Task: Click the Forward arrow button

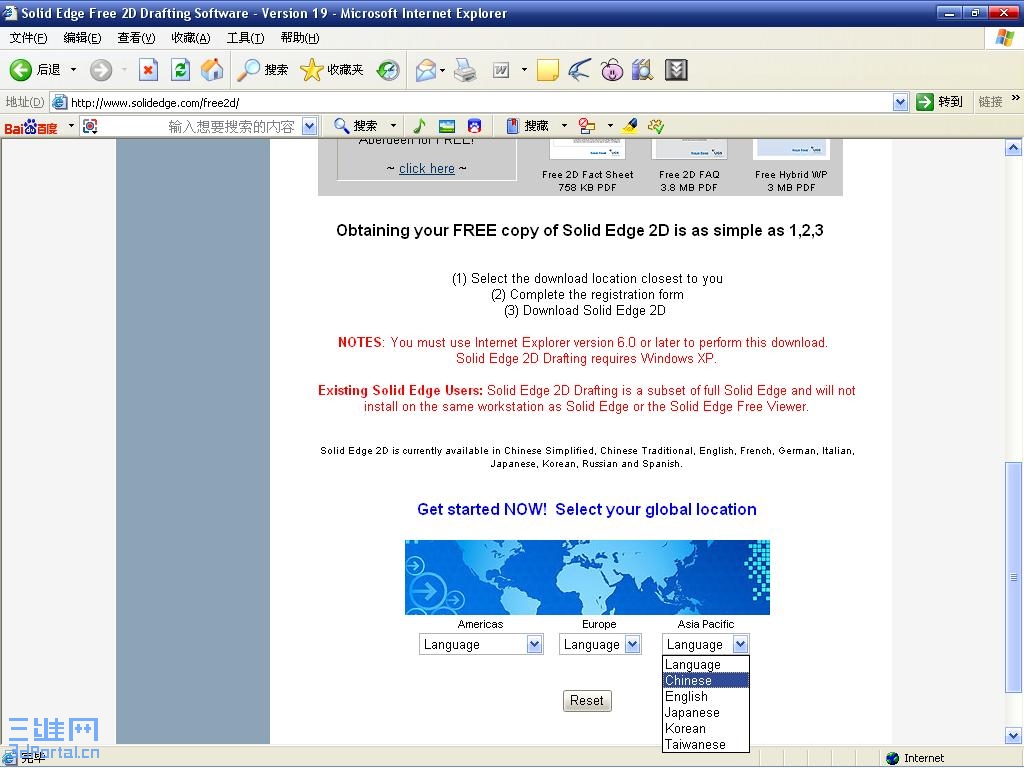Action: 101,70
